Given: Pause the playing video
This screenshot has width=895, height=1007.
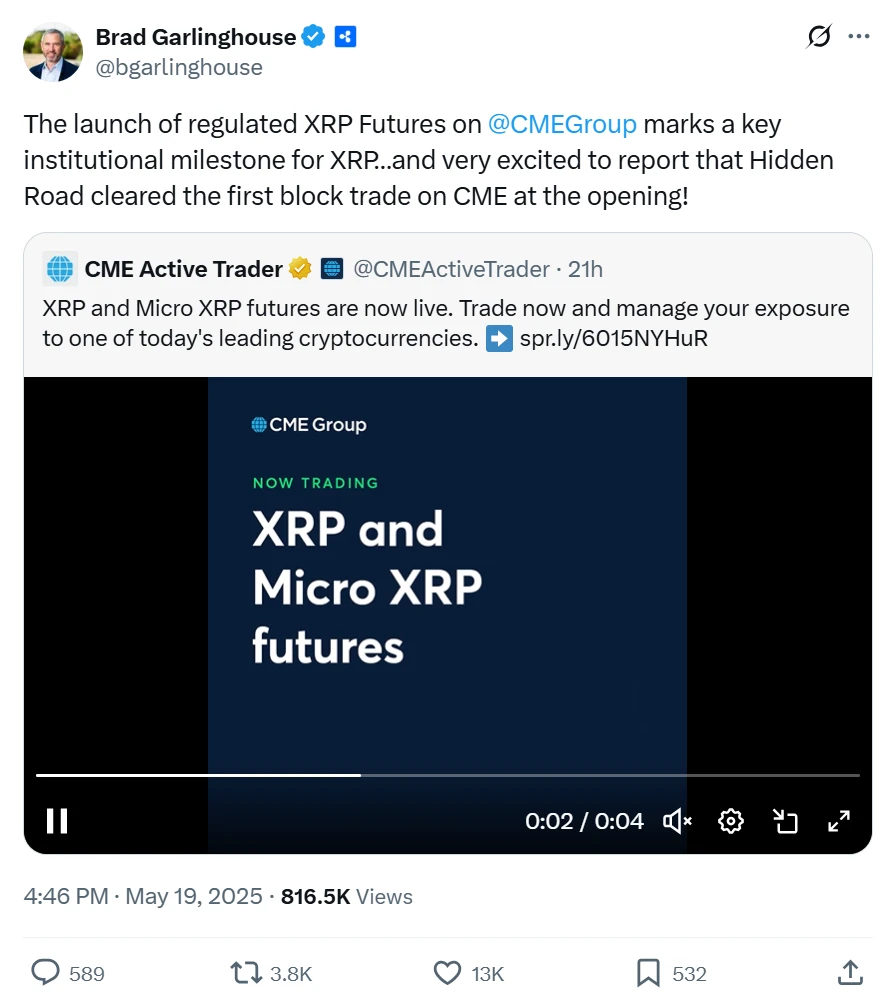Looking at the screenshot, I should tap(57, 820).
